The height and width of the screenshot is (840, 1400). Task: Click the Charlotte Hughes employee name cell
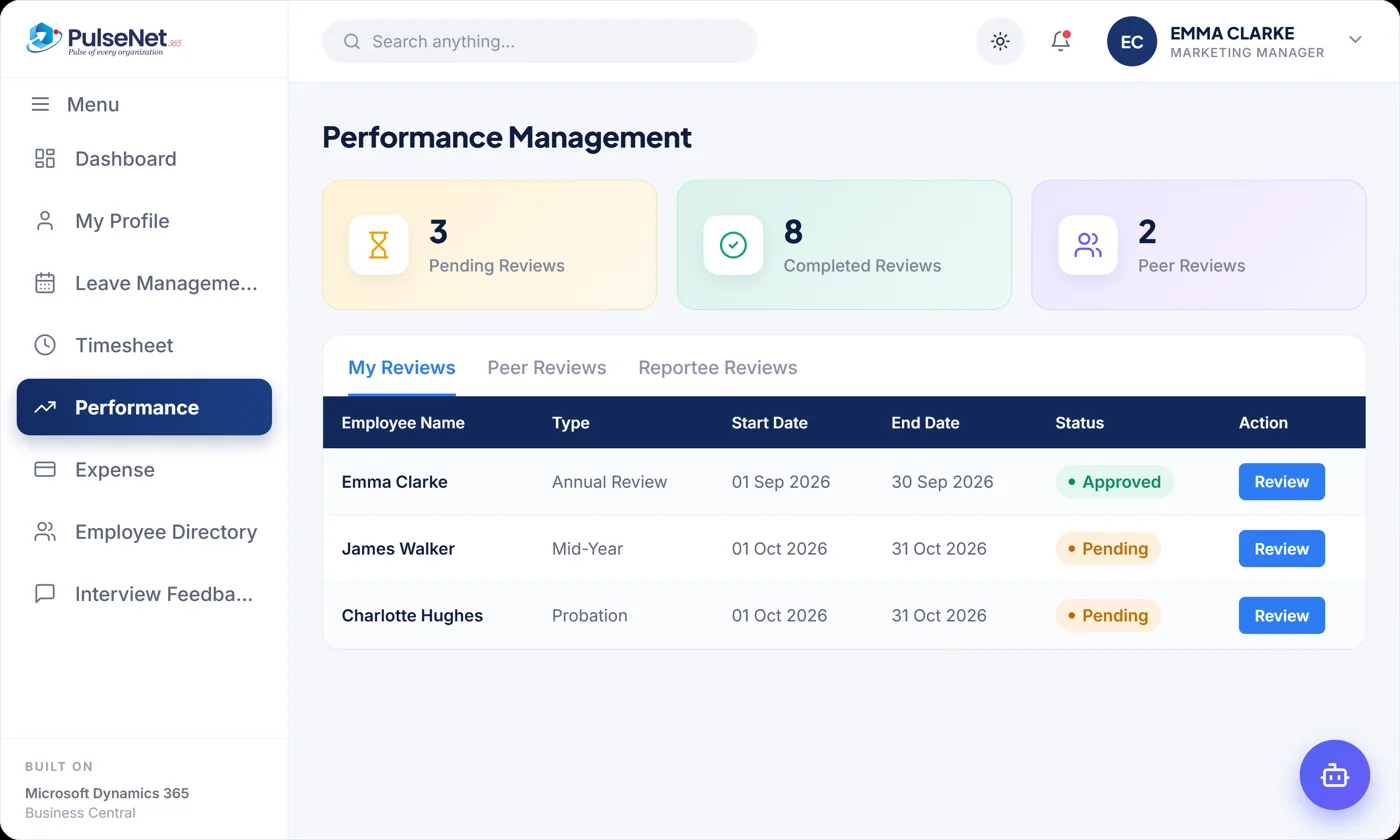click(412, 616)
